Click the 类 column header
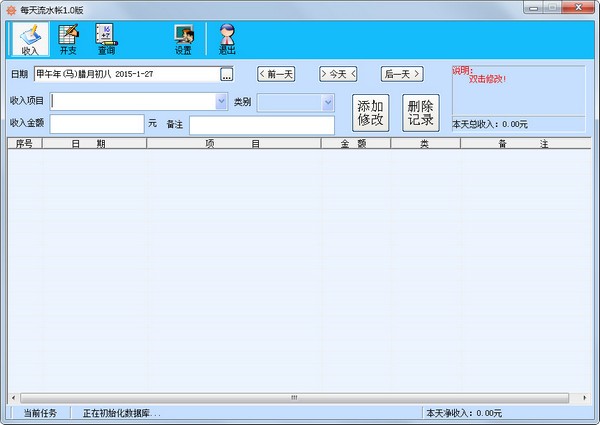The image size is (600, 425). coord(425,143)
